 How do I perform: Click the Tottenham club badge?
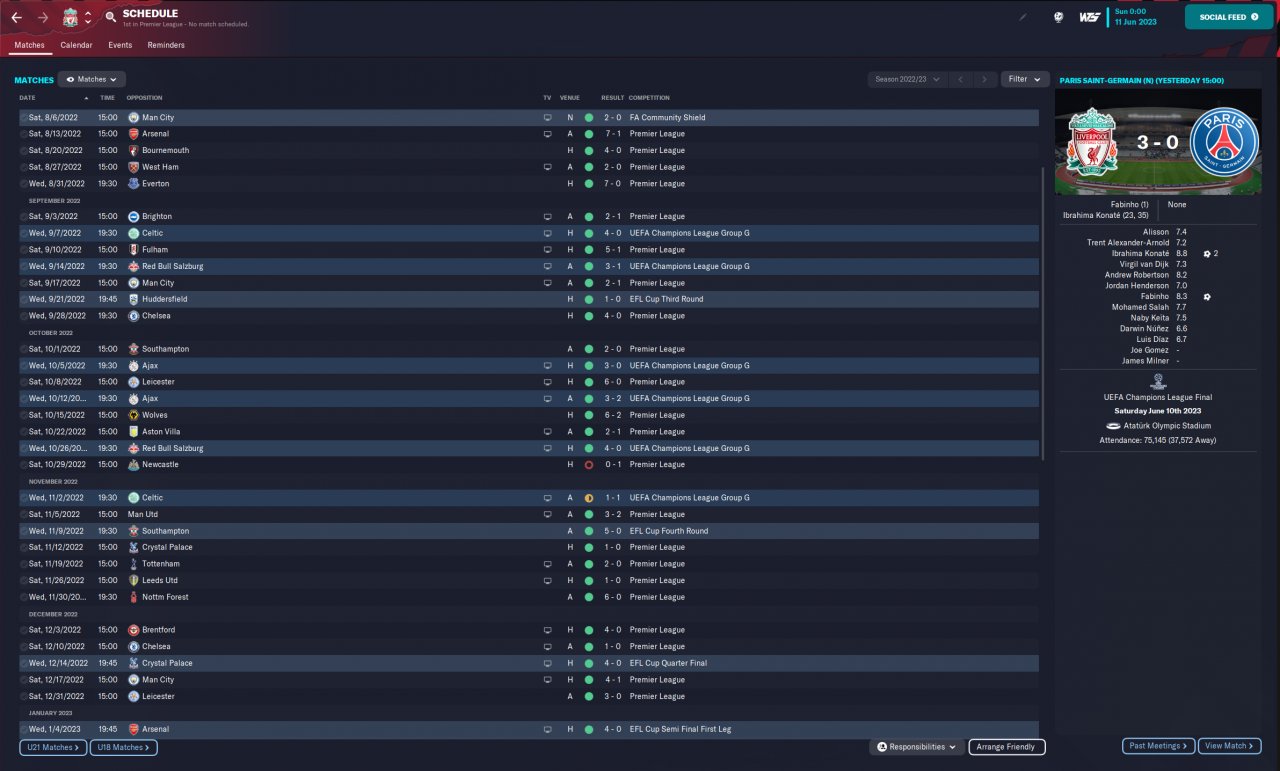[133, 564]
